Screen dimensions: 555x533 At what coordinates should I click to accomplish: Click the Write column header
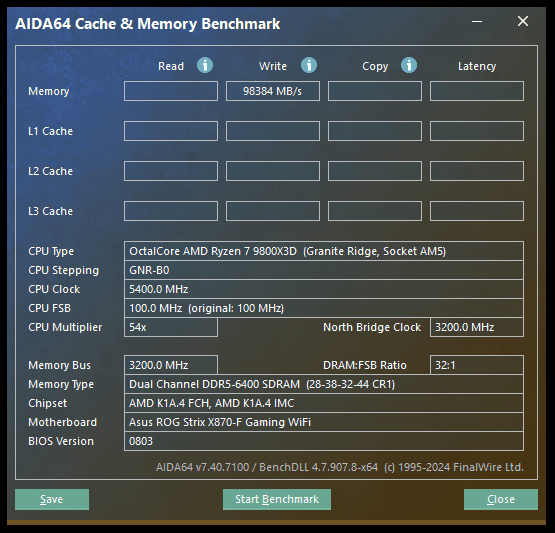click(x=273, y=66)
